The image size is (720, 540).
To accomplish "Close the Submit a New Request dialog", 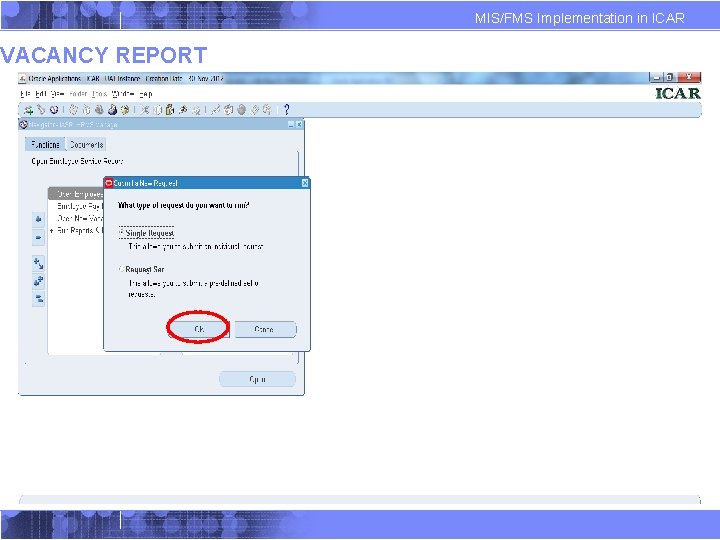I will click(x=305, y=183).
